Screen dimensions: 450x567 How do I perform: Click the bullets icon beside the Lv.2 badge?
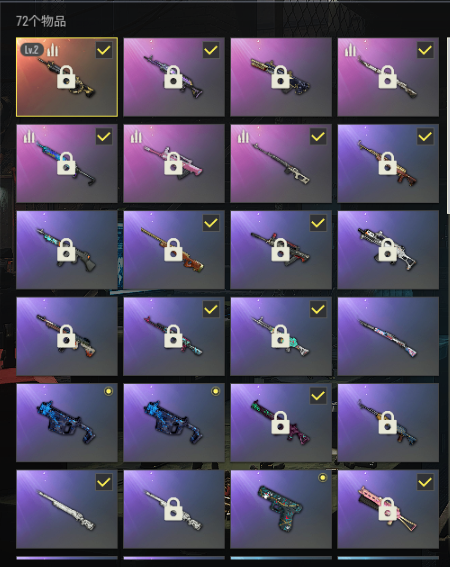click(53, 50)
